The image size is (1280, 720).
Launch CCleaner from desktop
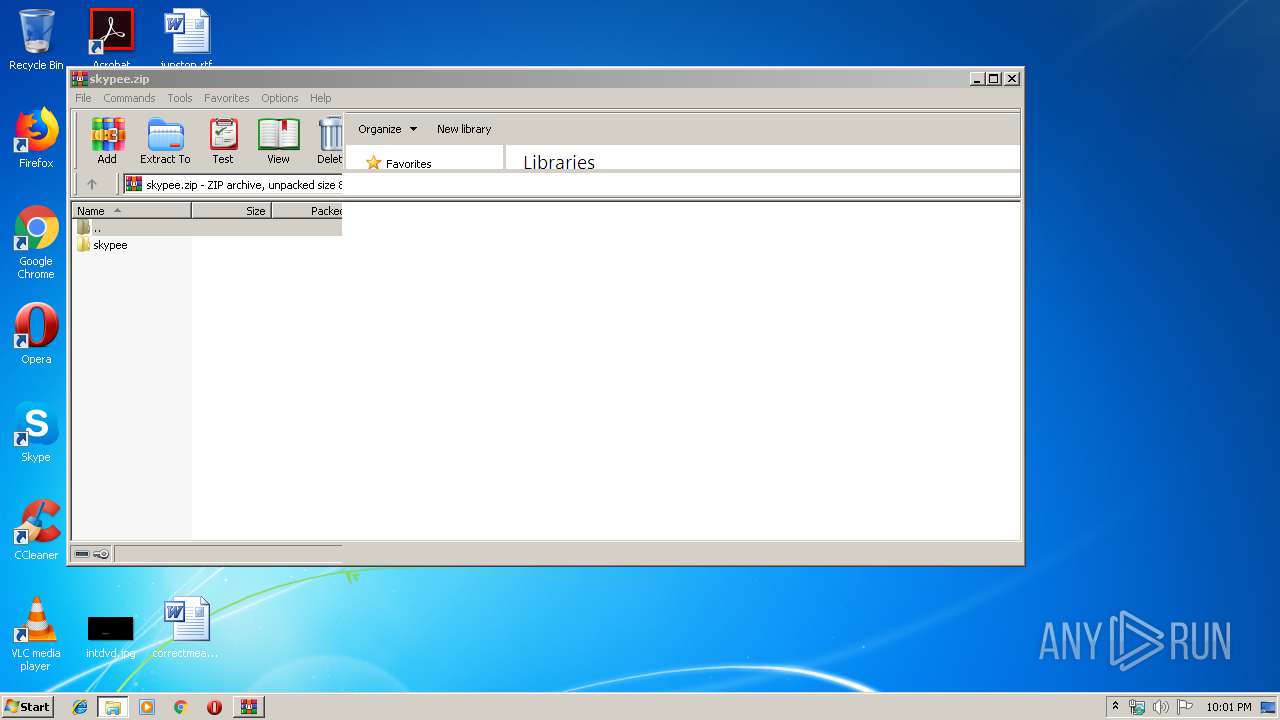(36, 530)
